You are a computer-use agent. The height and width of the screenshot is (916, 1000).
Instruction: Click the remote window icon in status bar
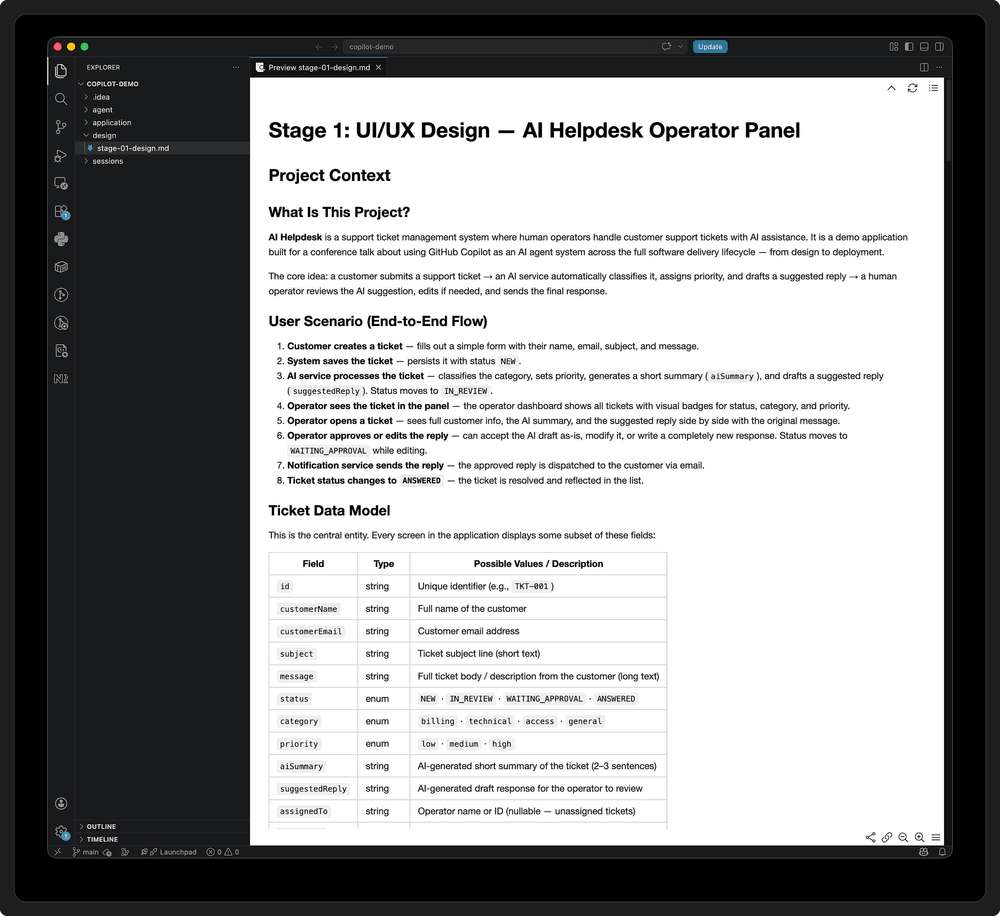[57, 852]
